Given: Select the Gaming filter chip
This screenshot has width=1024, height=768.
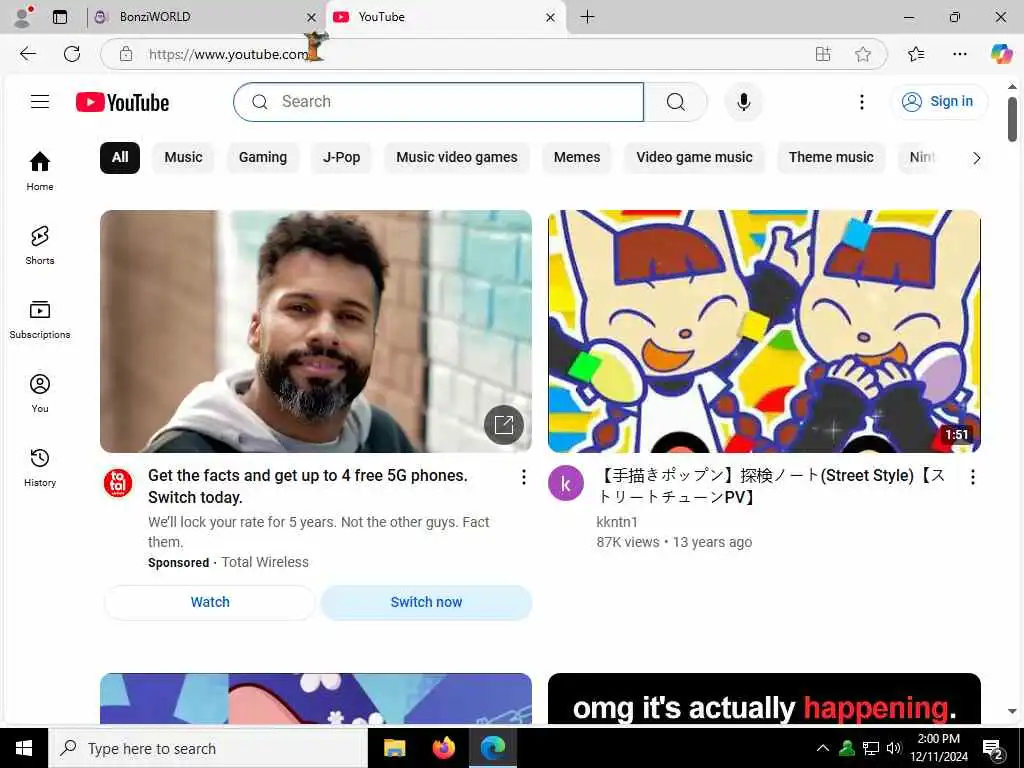Looking at the screenshot, I should 263,157.
